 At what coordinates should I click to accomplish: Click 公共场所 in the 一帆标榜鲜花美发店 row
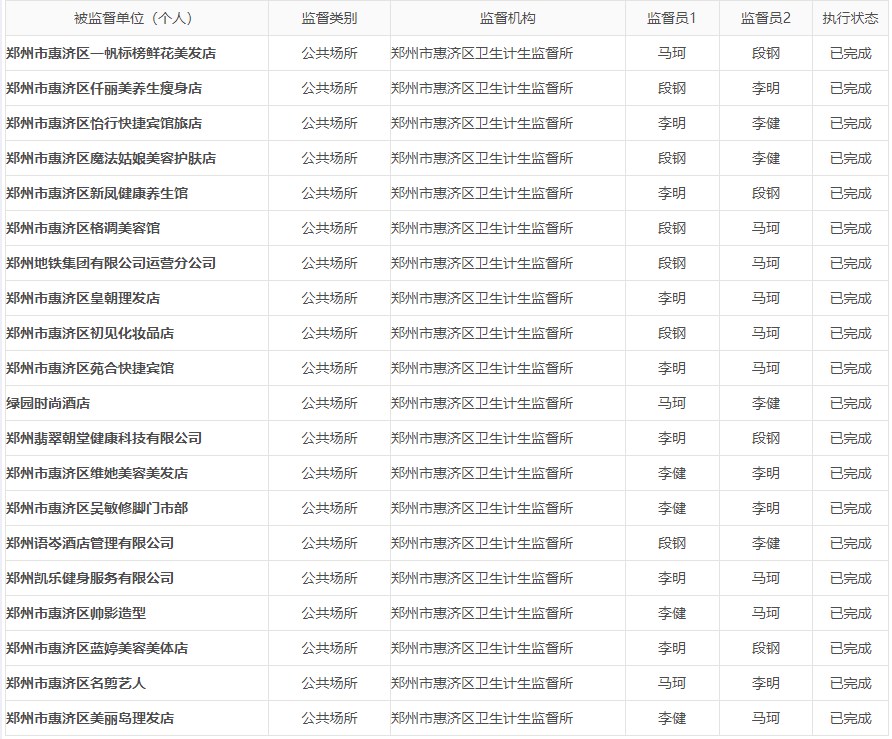tap(329, 53)
